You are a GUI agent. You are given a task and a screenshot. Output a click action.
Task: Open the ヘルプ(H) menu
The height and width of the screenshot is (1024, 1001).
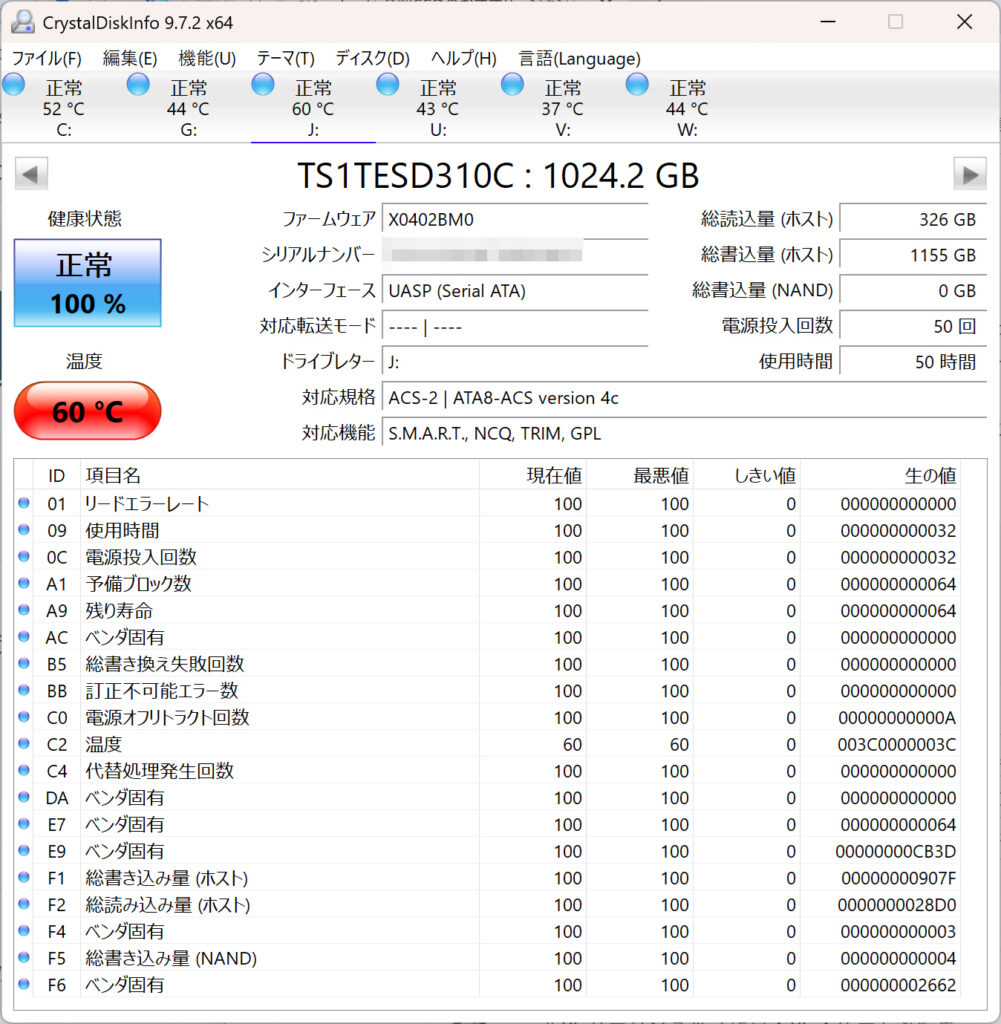[464, 58]
